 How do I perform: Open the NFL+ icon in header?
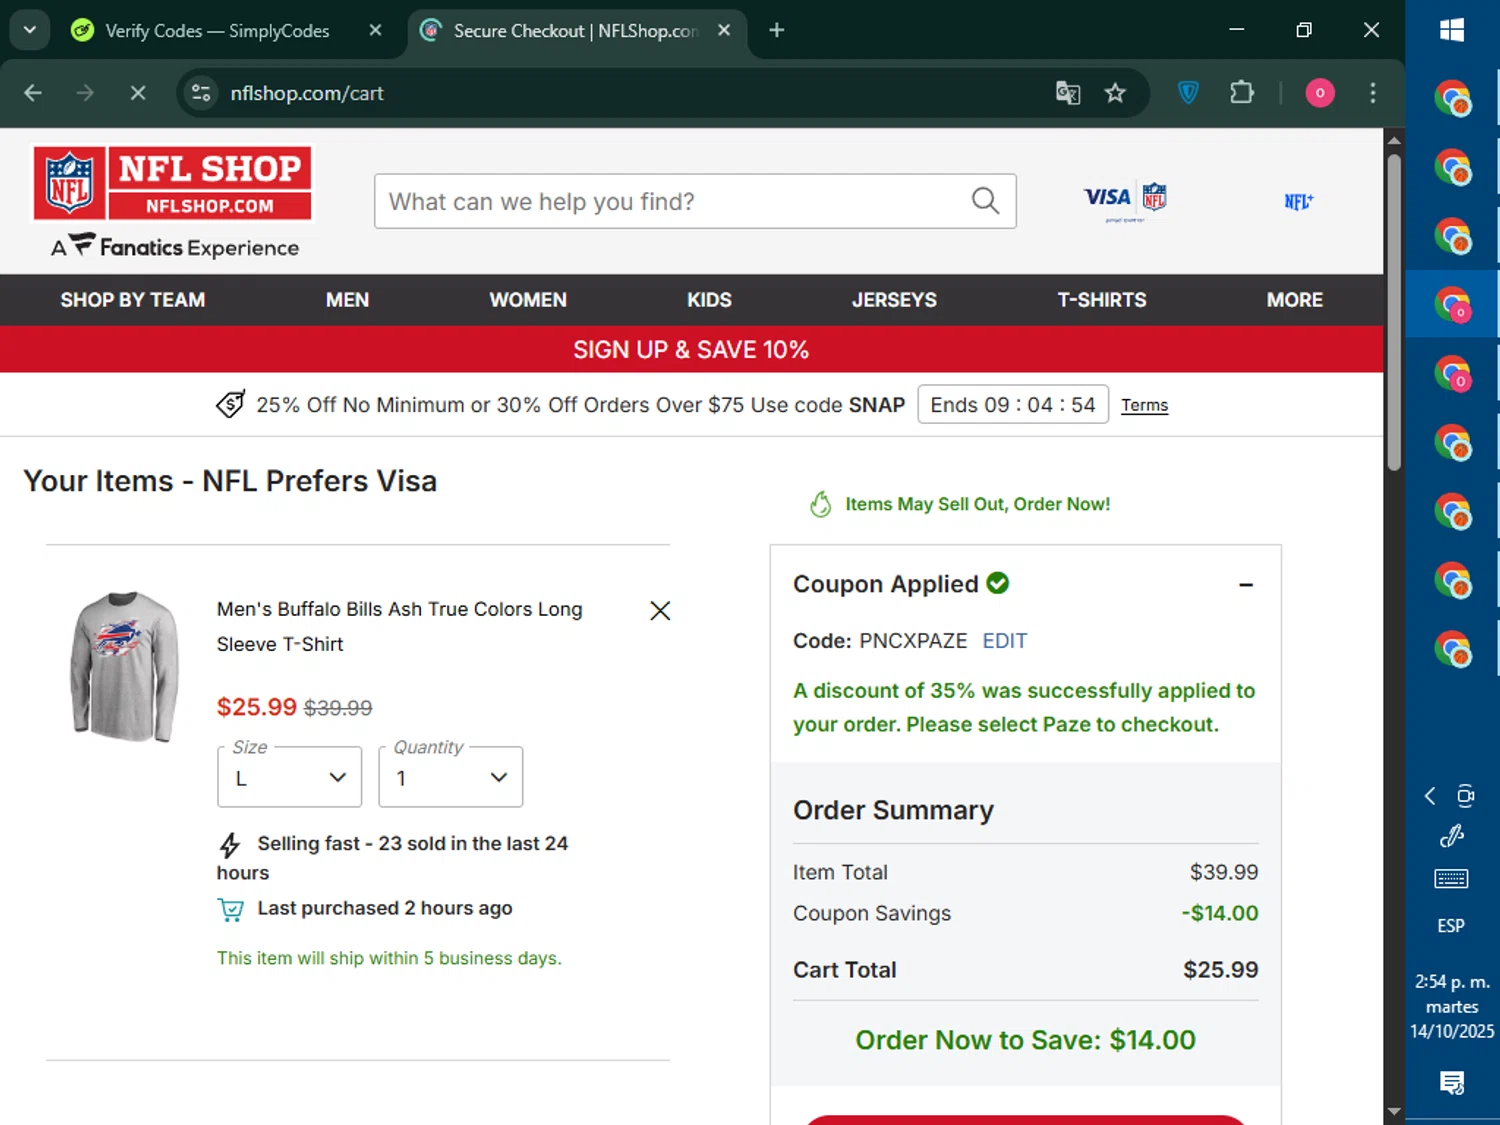pyautogui.click(x=1298, y=201)
